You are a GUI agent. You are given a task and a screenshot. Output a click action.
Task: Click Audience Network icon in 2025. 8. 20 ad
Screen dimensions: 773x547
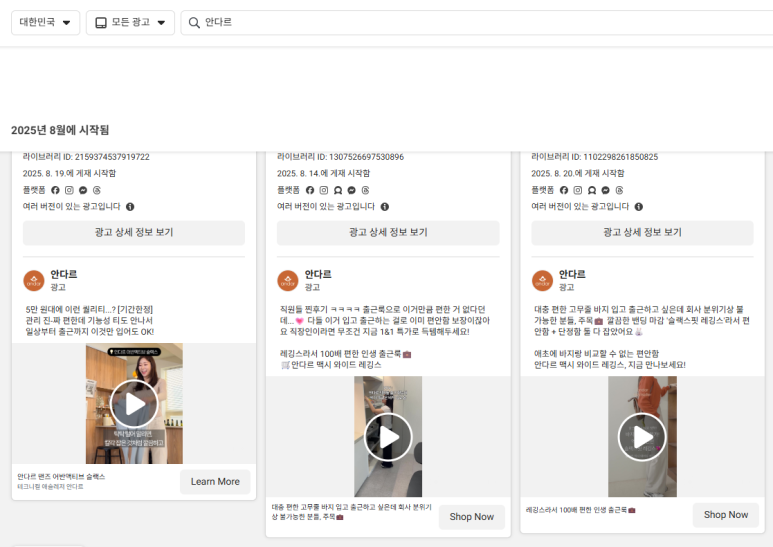592,190
